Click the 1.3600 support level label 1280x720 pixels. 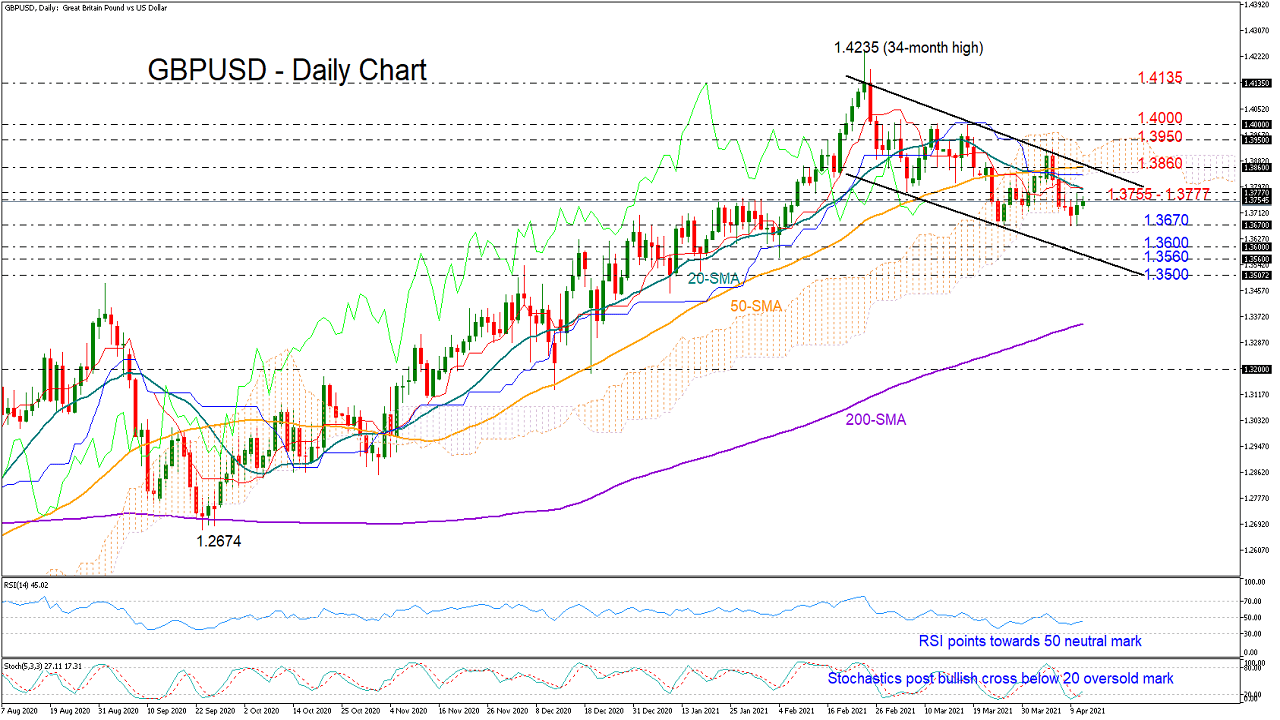1166,243
